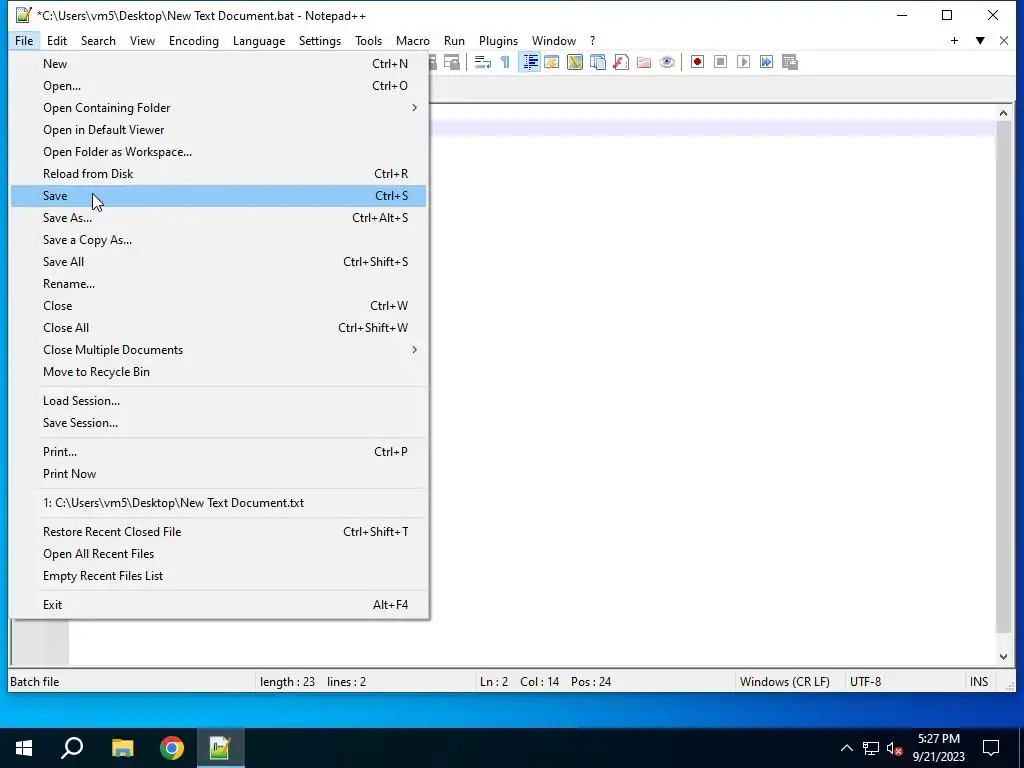The height and width of the screenshot is (768, 1024).
Task: Click the Save recorded macro icon
Action: coord(790,62)
